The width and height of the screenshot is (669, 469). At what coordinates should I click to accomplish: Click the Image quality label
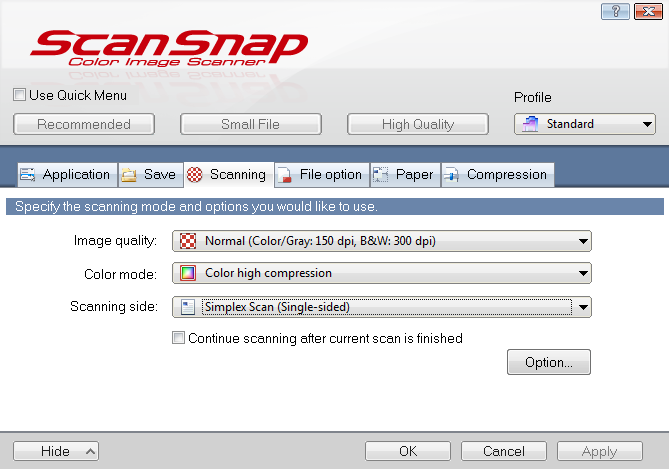tap(115, 241)
